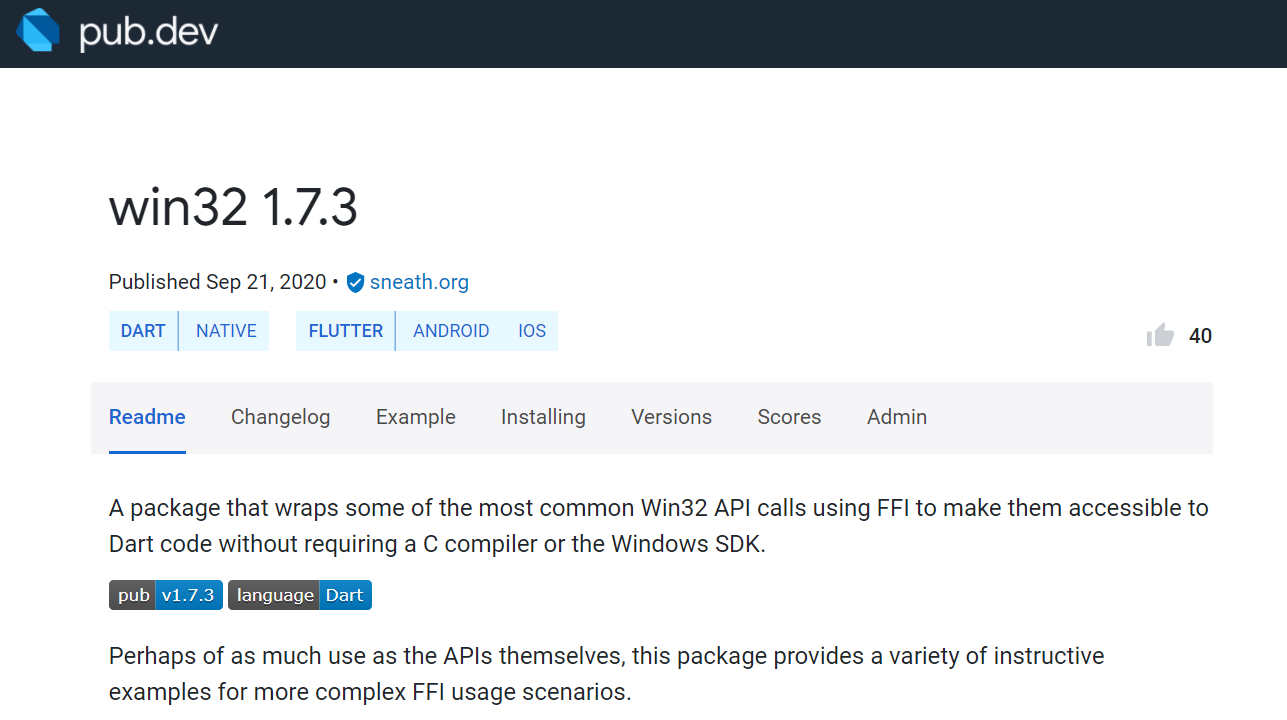Click the Dart logo icon in header
Screen dimensions: 1287x720
point(37,29)
